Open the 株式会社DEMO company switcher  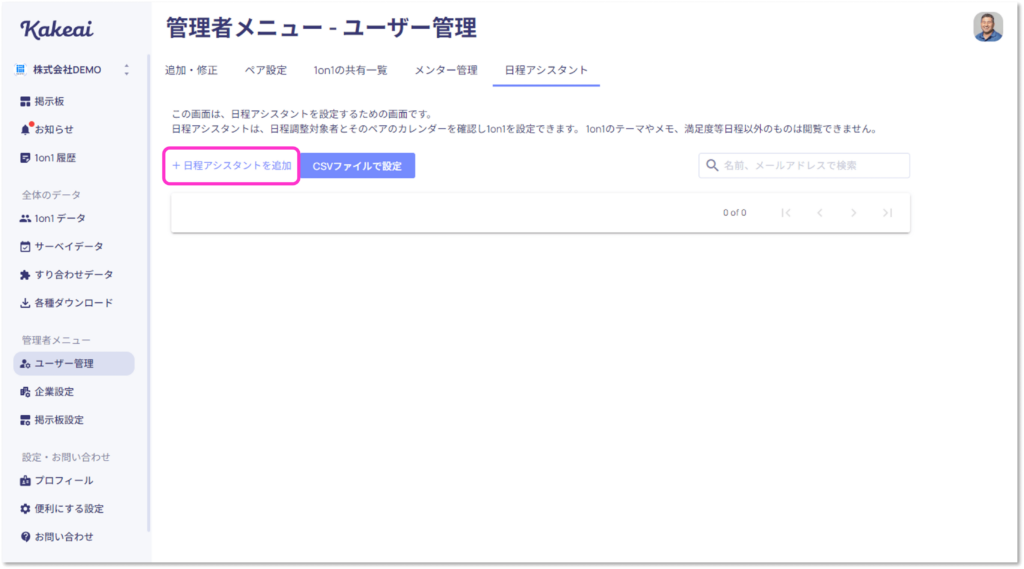click(x=73, y=70)
